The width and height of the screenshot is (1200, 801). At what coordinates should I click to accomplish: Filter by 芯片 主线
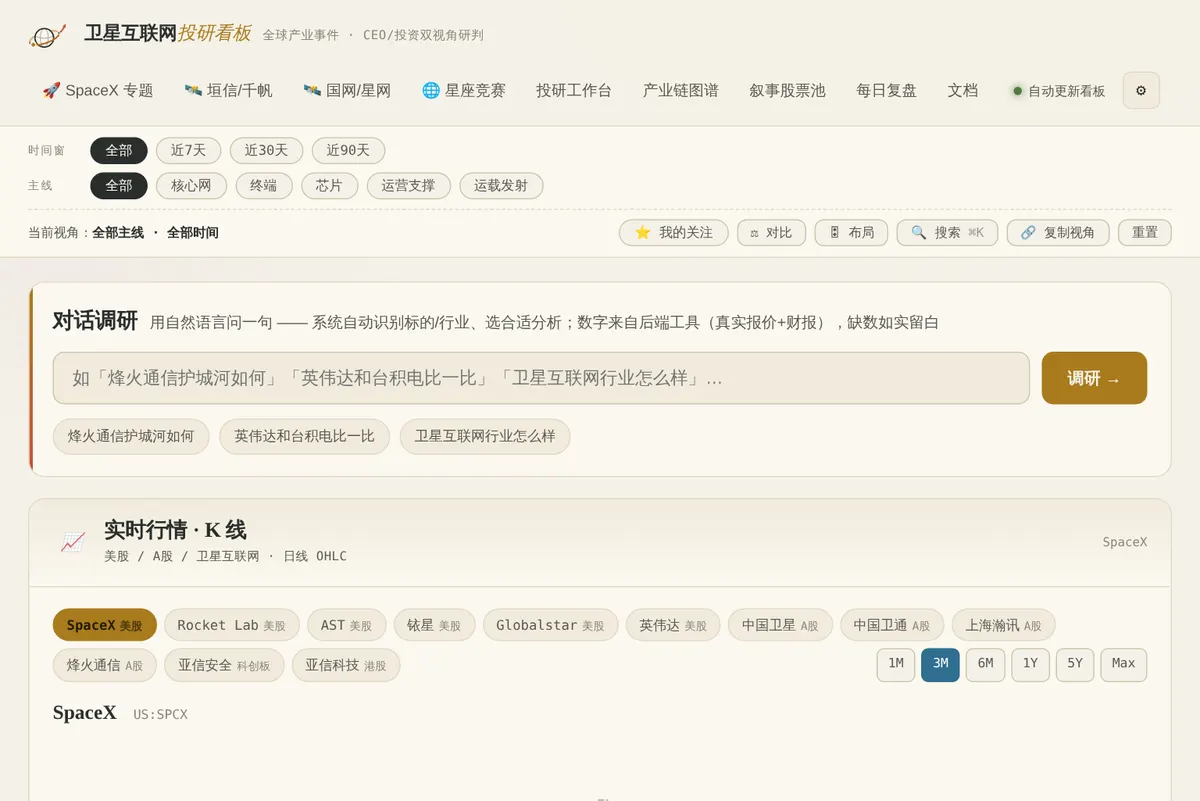(329, 186)
